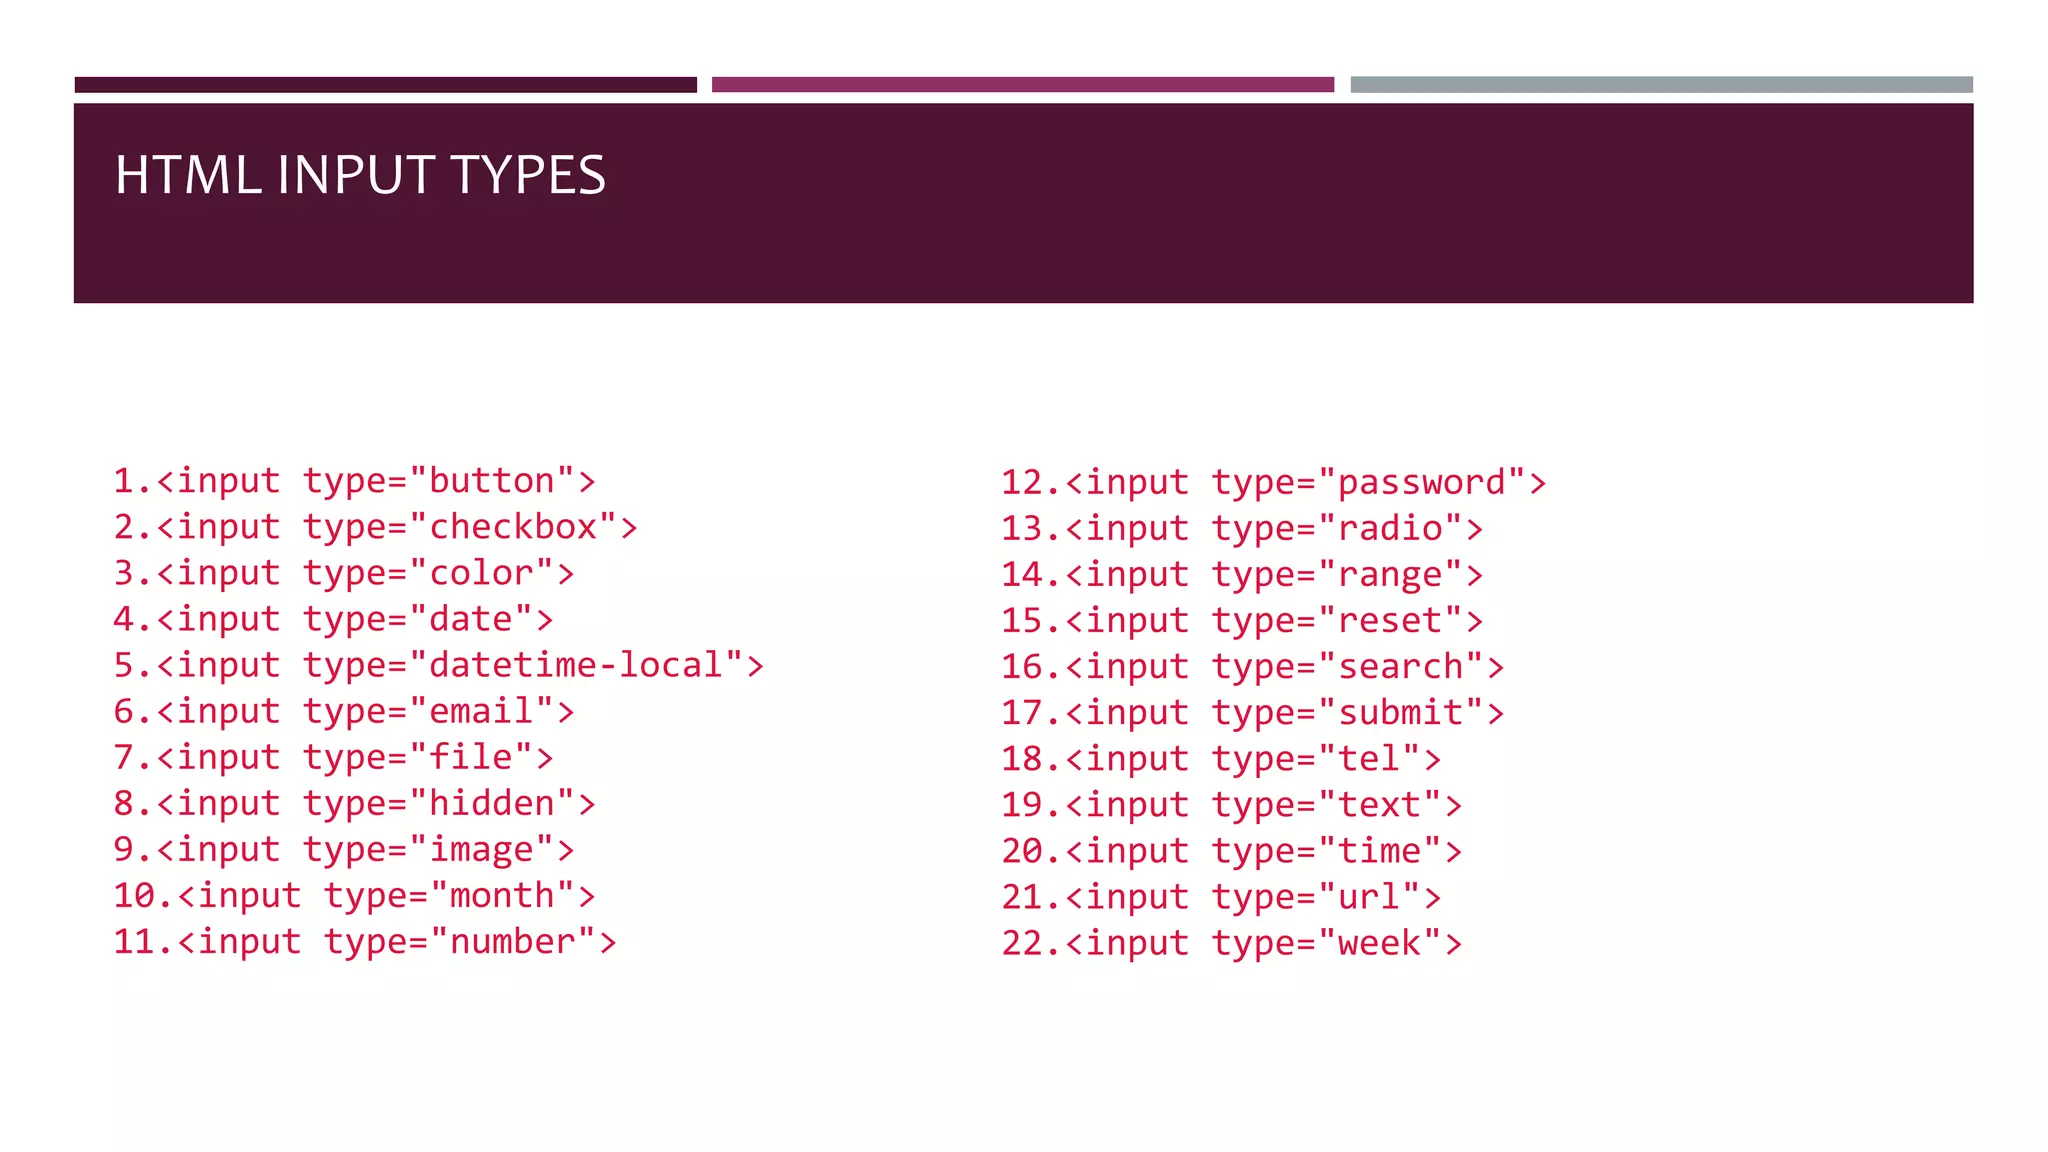This screenshot has width=2048, height=1152.
Task: Click the input type="search" entry
Action: 1253,667
